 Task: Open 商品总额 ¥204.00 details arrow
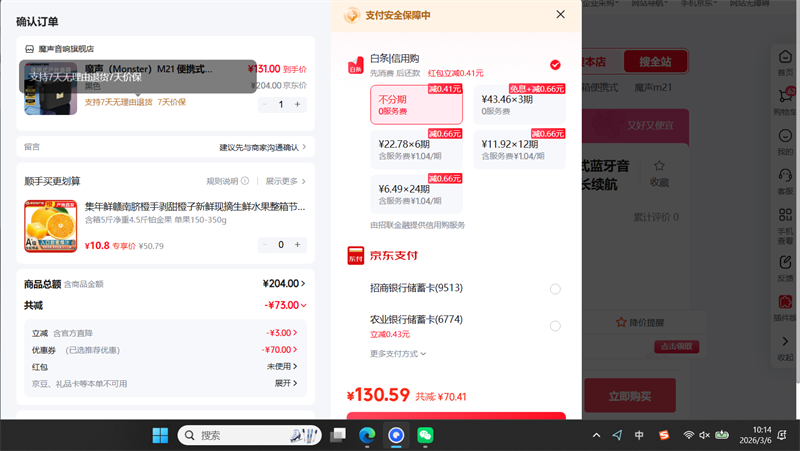point(304,283)
